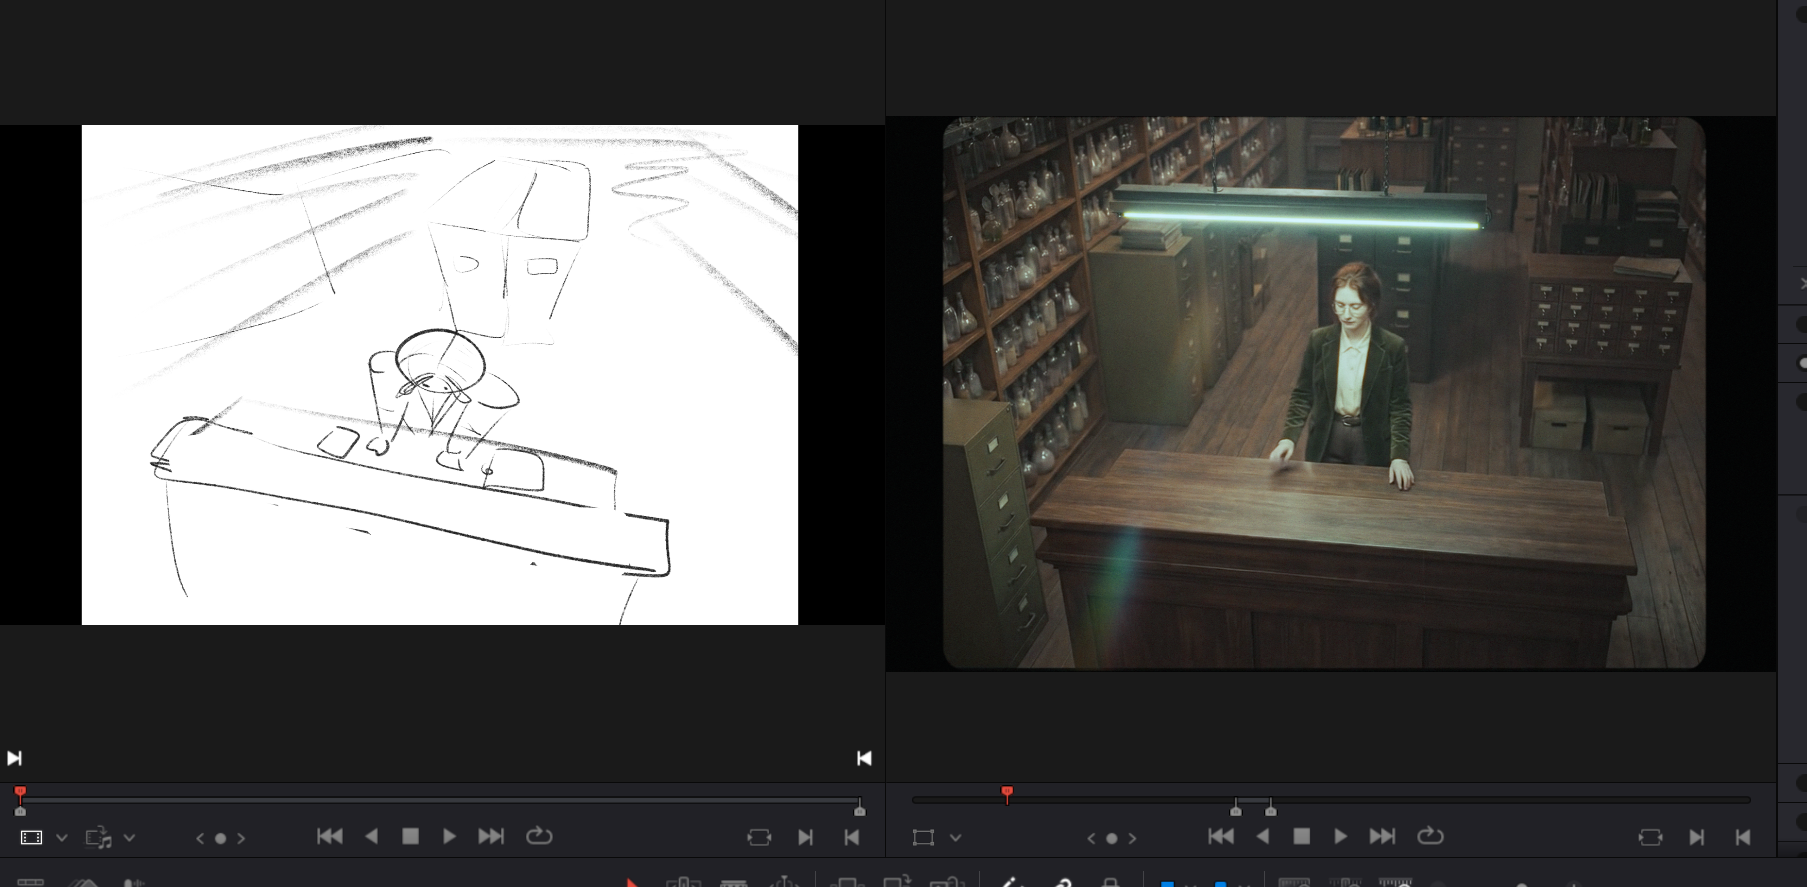Open the timeline viewer overlay dropdown arrow

click(955, 838)
